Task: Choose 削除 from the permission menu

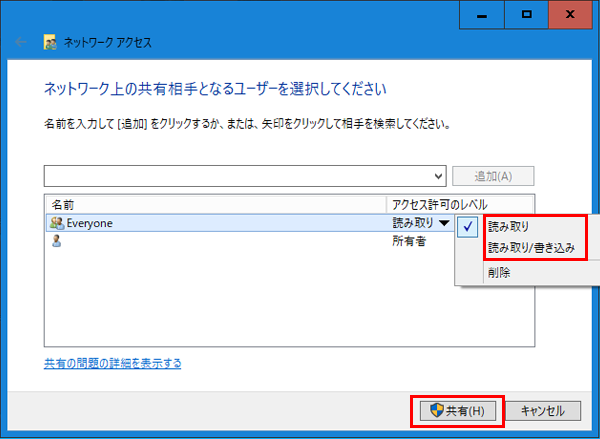Action: 499,273
